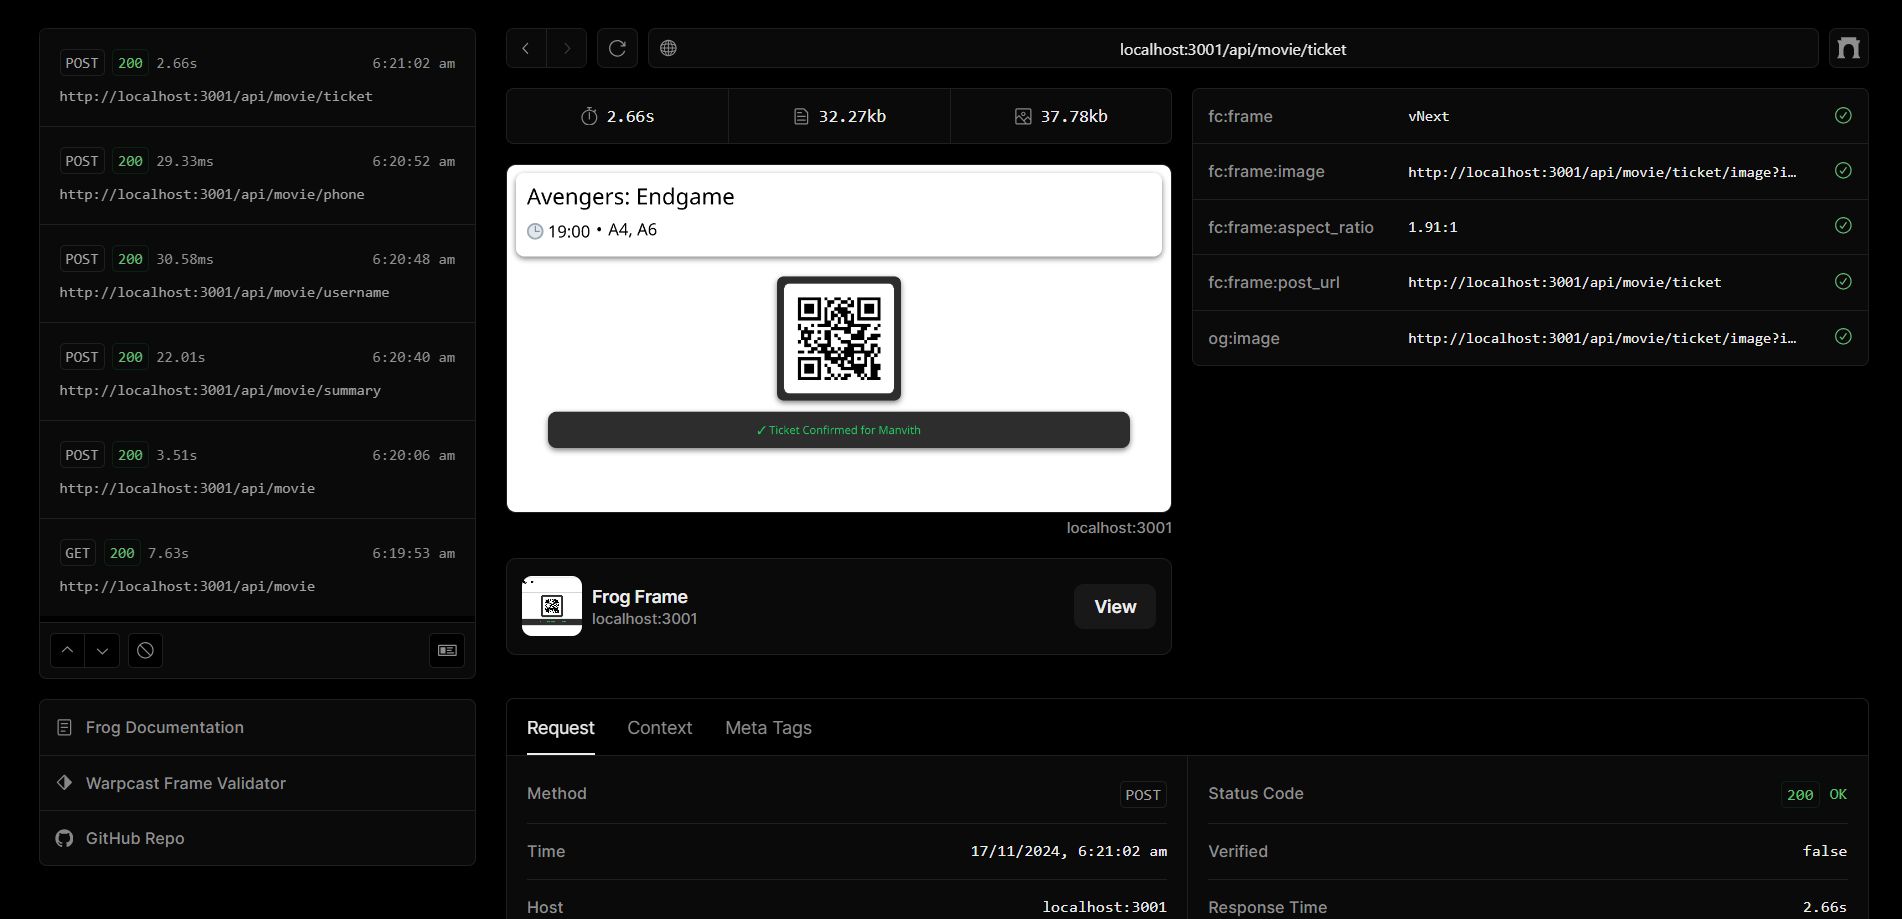Viewport: 1902px width, 919px height.
Task: Select previous request with the up arrow
Action: click(67, 650)
